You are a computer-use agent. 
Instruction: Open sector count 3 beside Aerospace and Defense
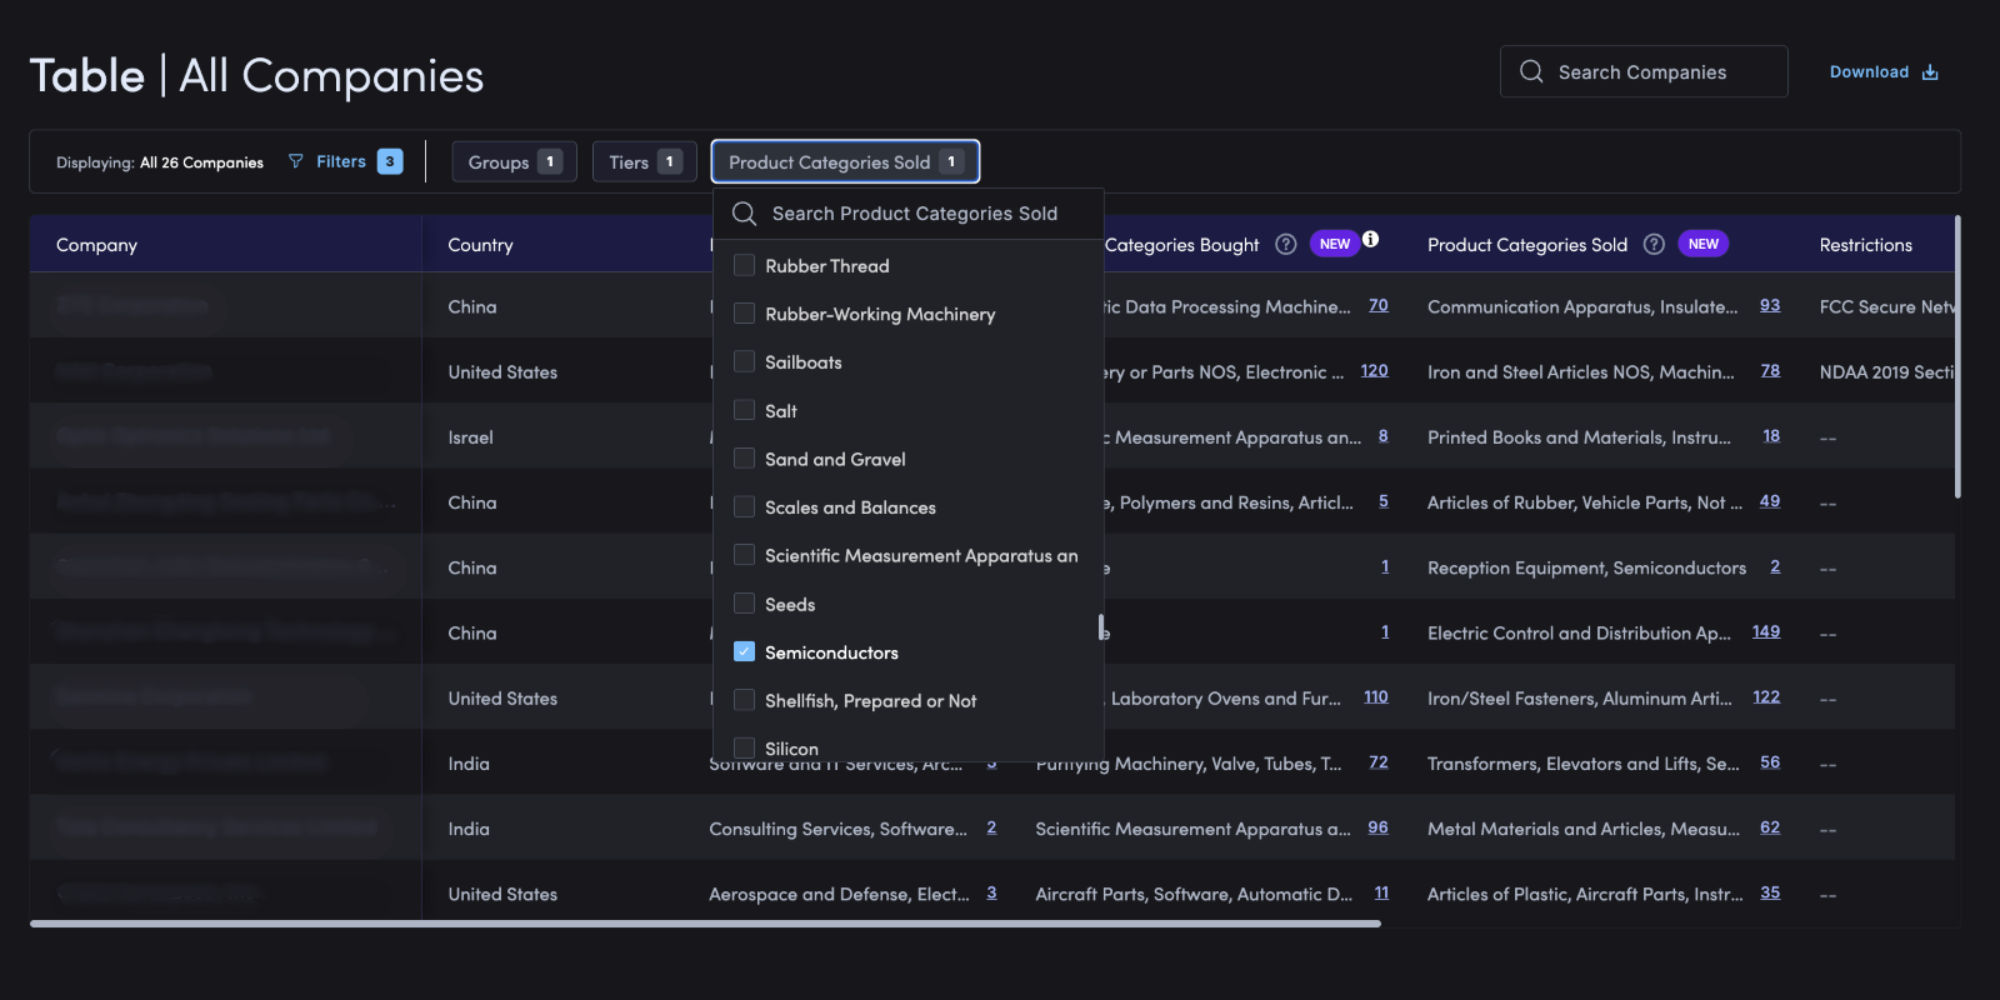tap(991, 893)
